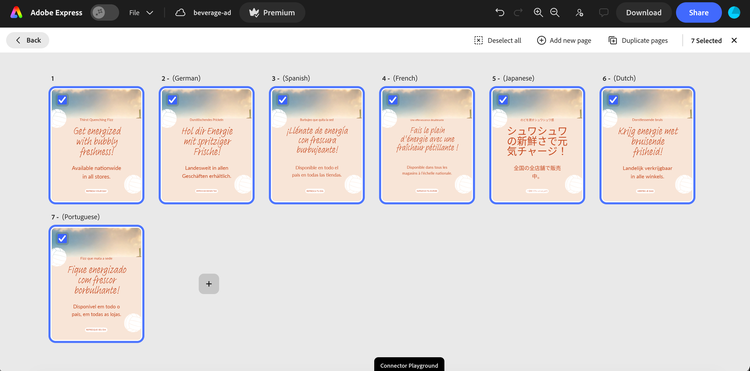Click the Duplicate pages icon
The height and width of the screenshot is (371, 750).
pyautogui.click(x=613, y=41)
